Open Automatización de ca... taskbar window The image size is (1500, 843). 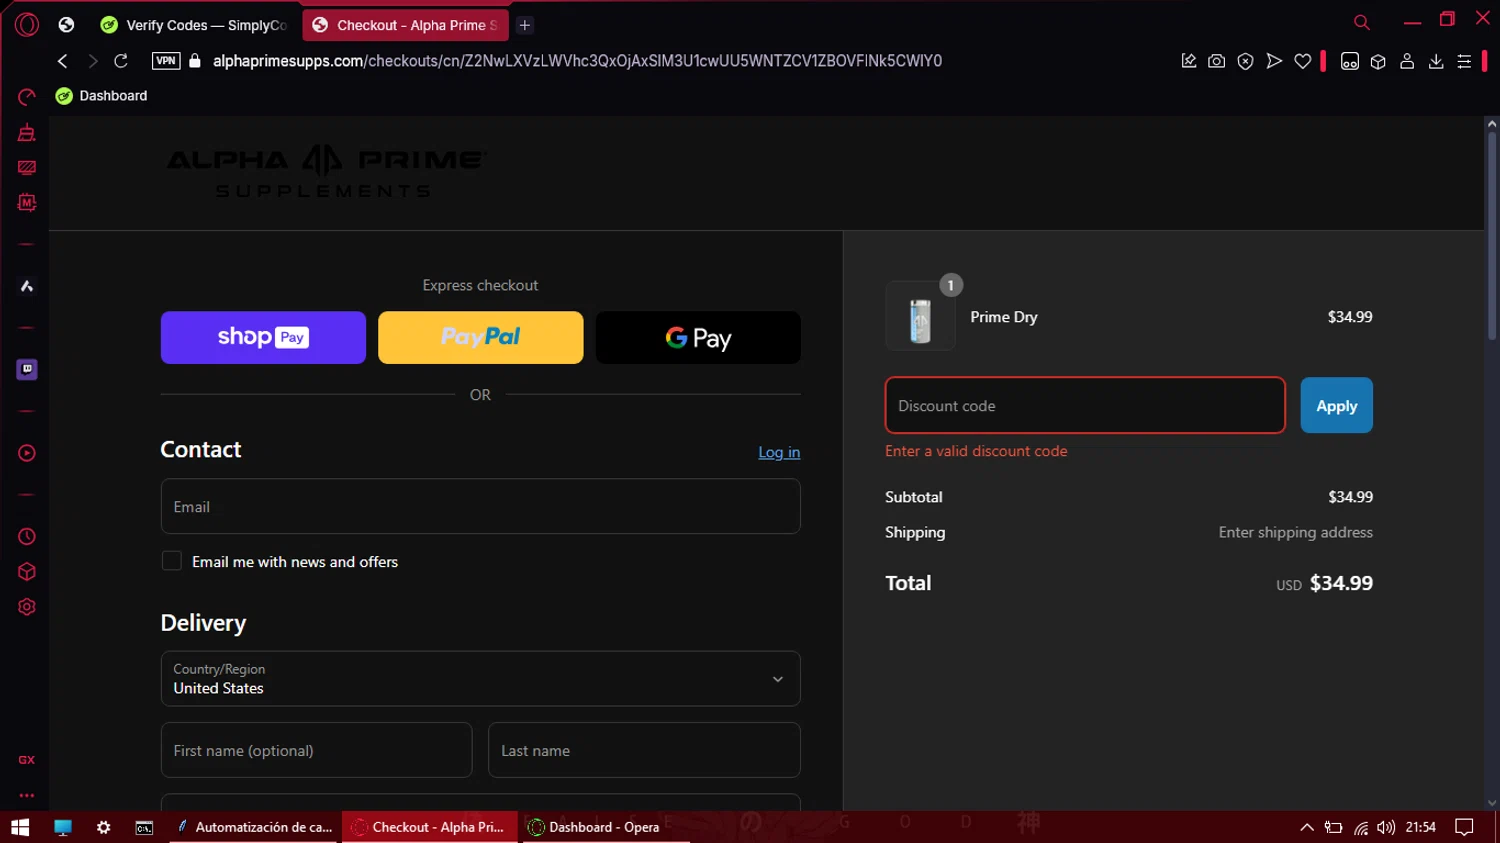255,827
